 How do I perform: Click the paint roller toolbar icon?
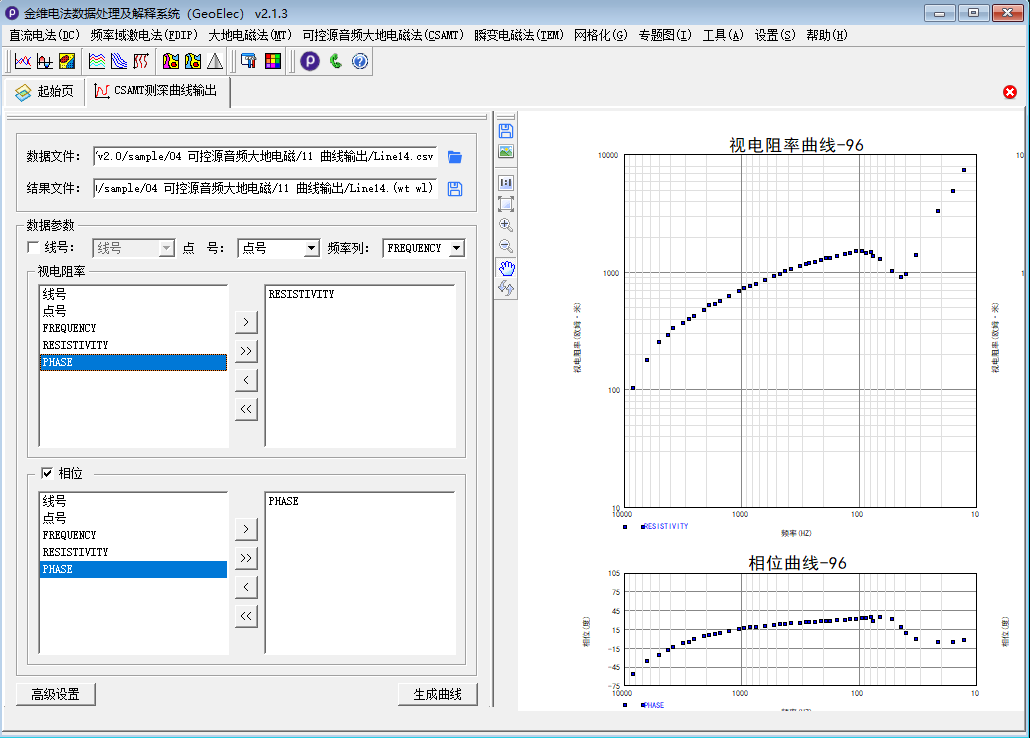[x=248, y=62]
